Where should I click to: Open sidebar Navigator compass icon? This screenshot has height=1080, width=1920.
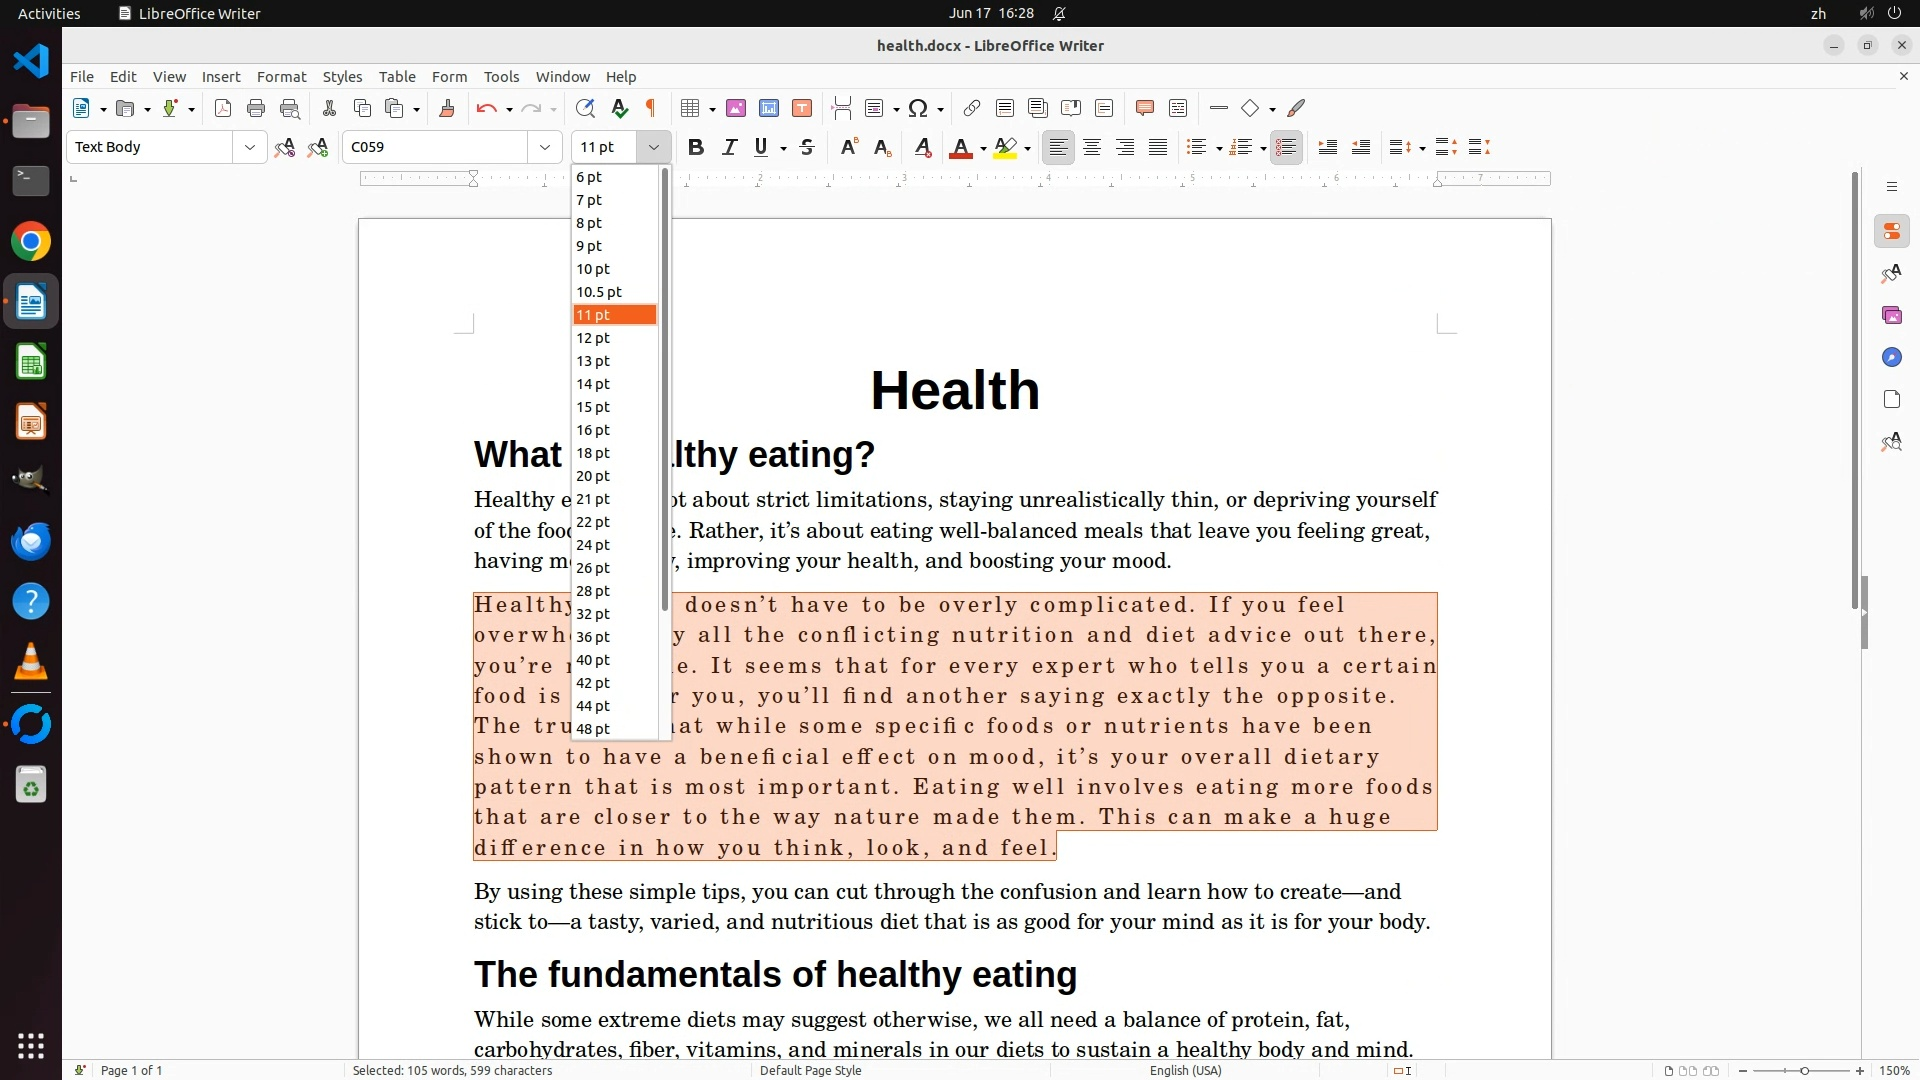(1891, 358)
